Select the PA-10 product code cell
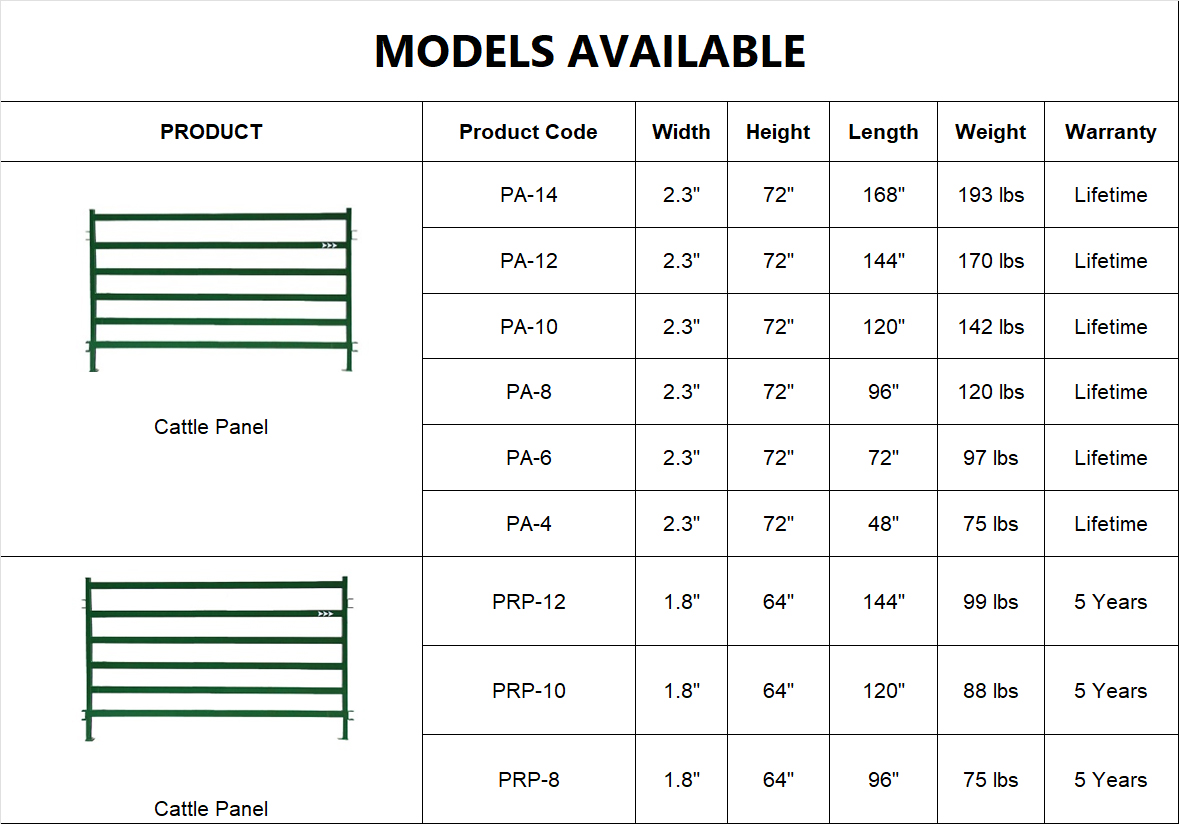Viewport: 1179px width, 824px height. [529, 327]
